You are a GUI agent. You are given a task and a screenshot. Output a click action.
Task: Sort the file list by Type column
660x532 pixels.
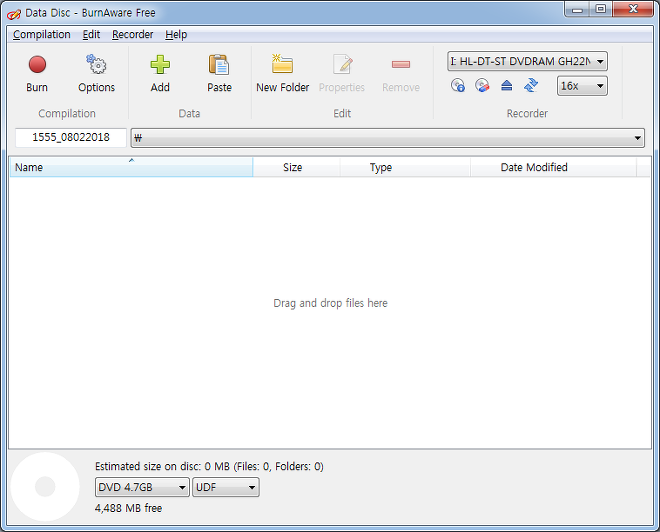(x=405, y=167)
